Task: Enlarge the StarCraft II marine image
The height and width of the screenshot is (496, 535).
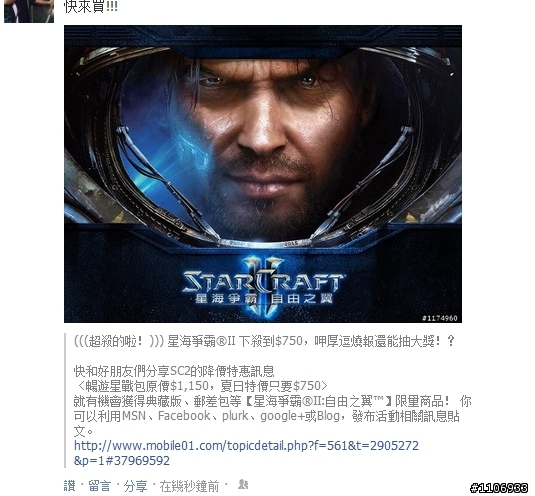Action: [x=263, y=174]
